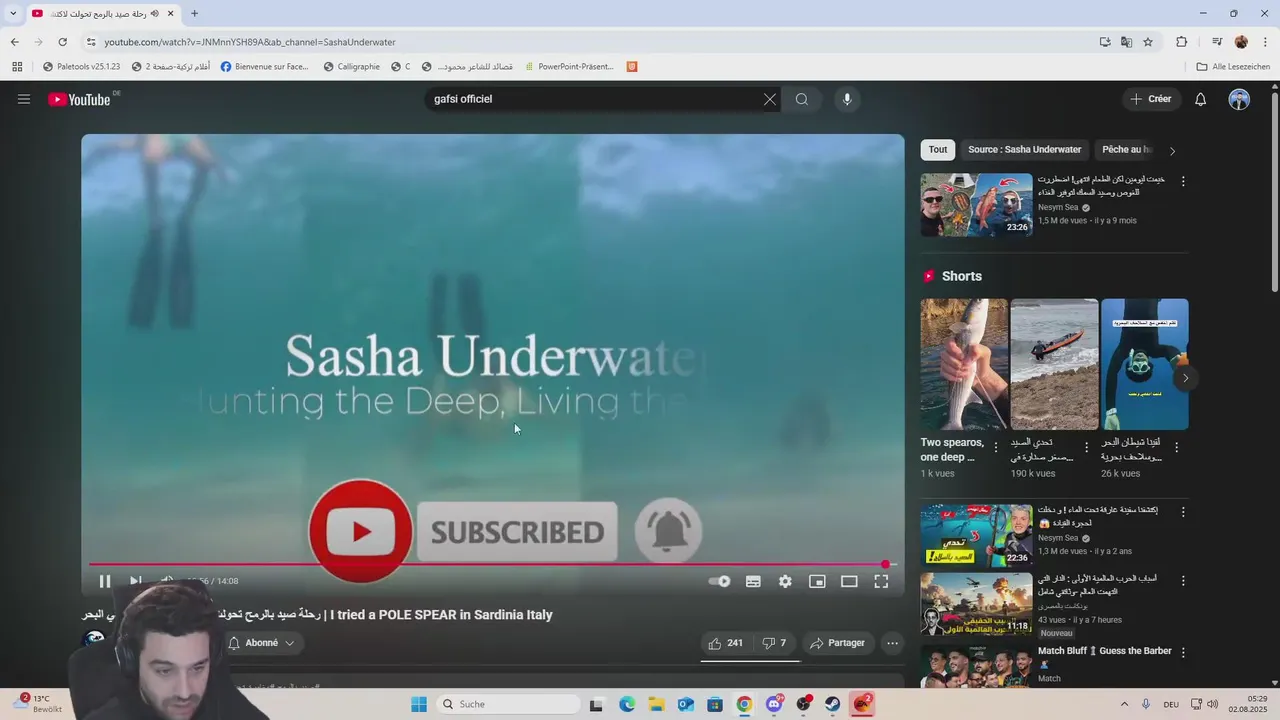Open the Bienvenue sur Face... bookmark

coord(265,67)
